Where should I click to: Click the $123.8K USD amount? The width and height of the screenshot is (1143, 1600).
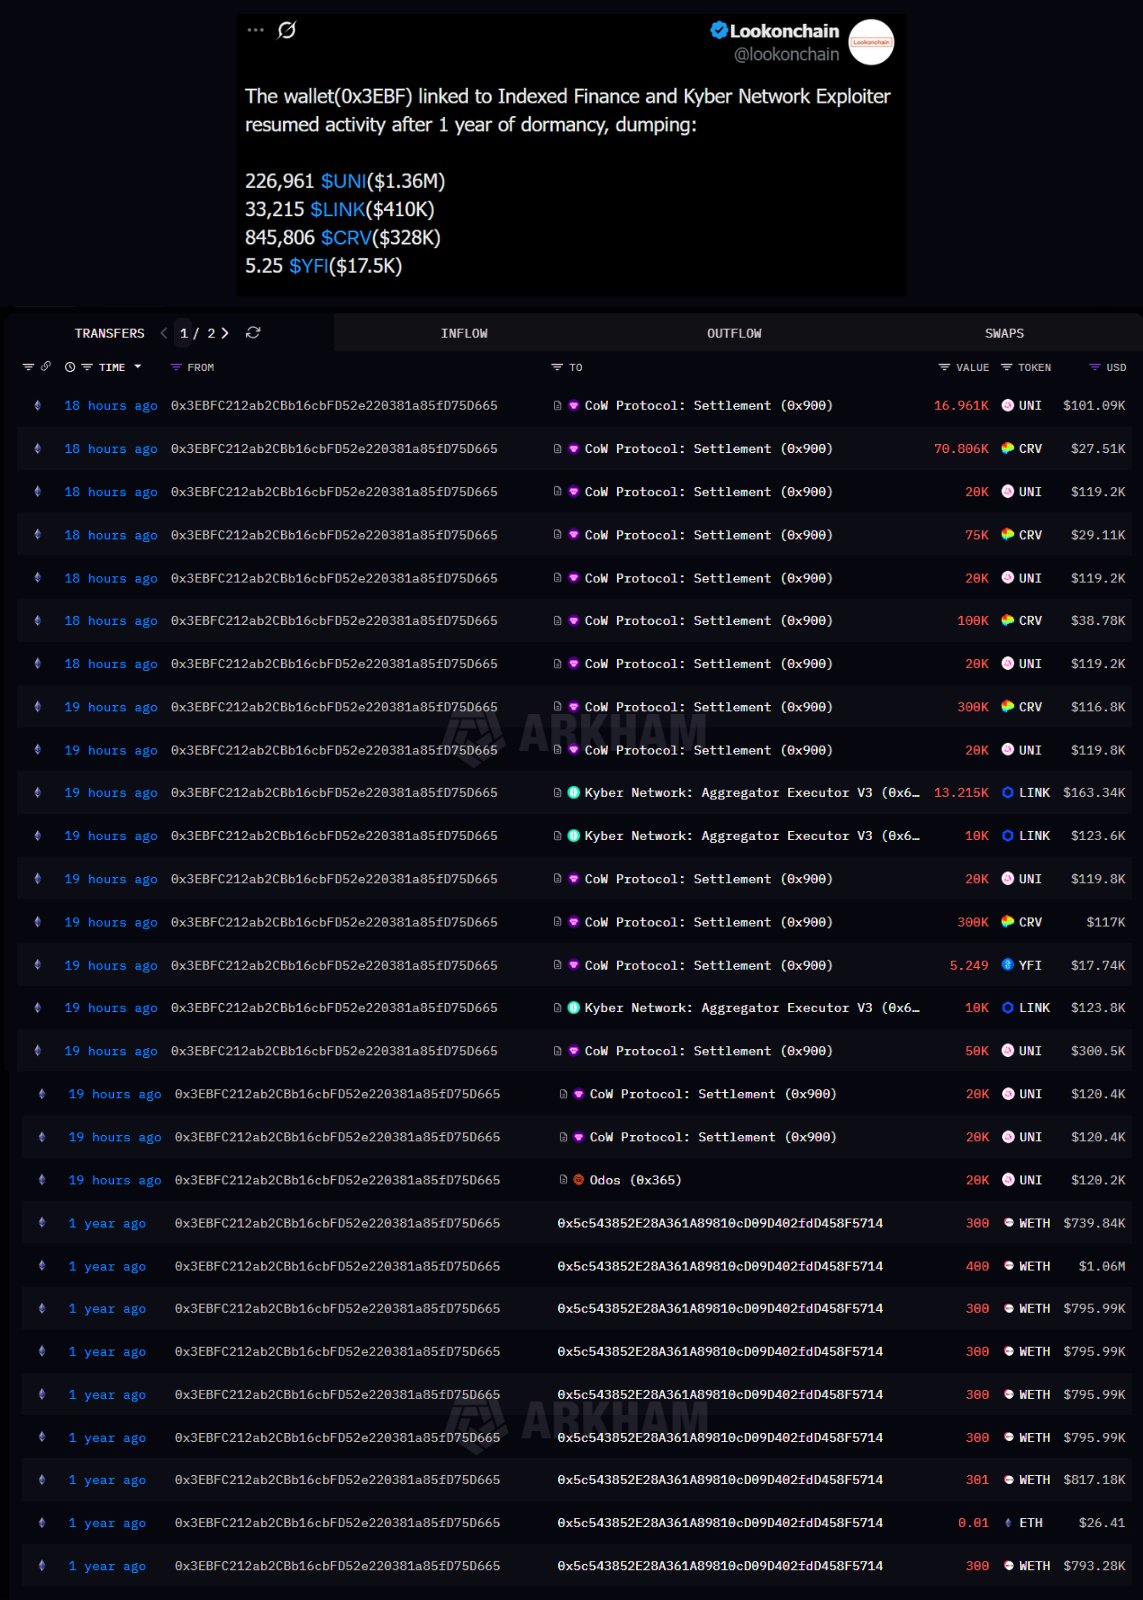(1098, 1008)
